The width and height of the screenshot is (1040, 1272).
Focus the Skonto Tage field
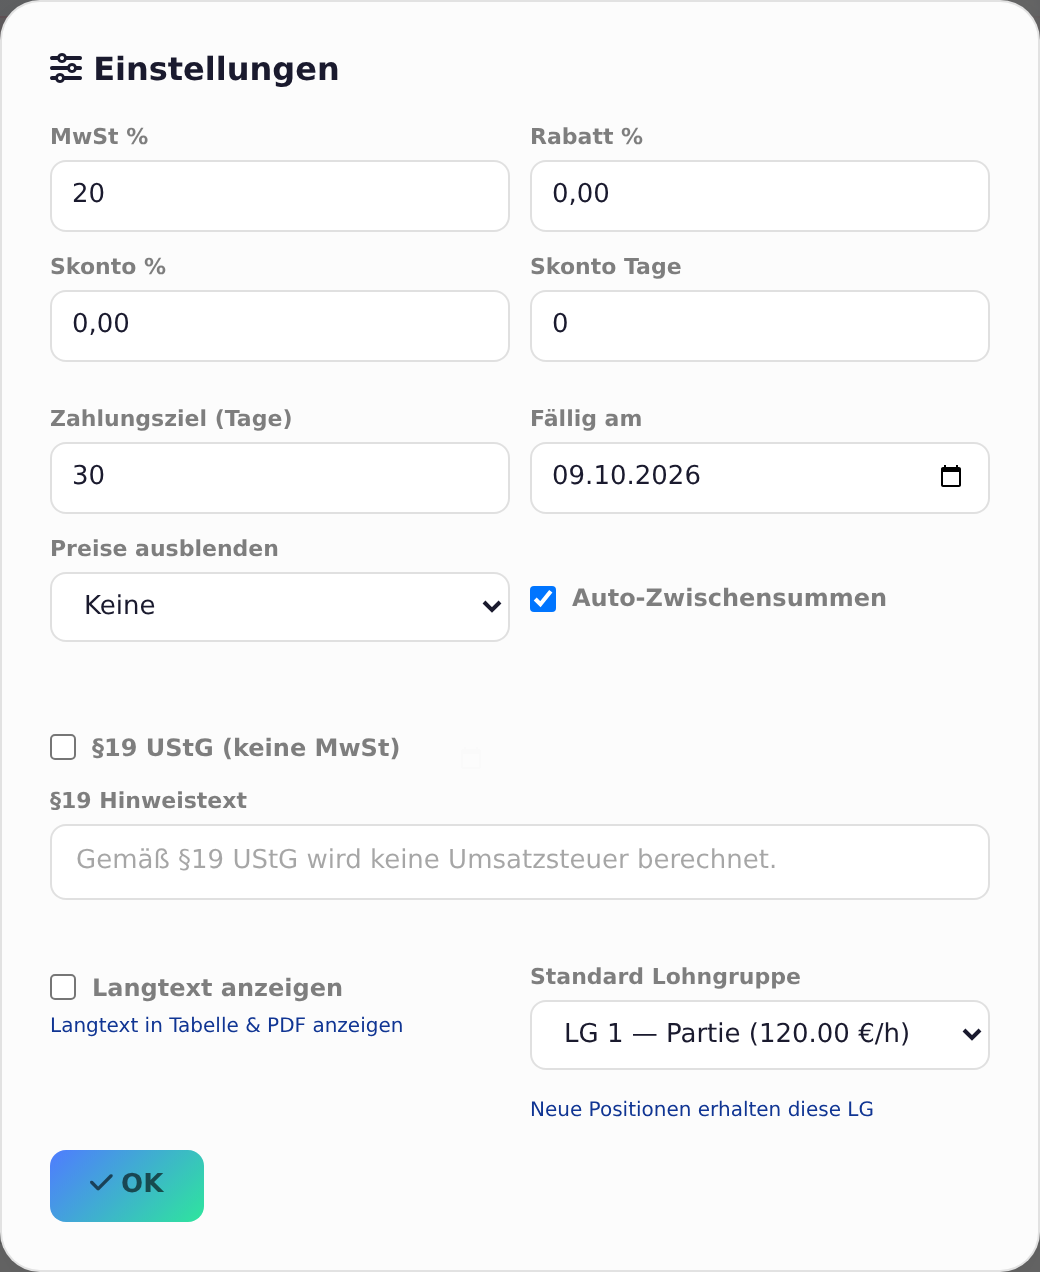pyautogui.click(x=760, y=326)
